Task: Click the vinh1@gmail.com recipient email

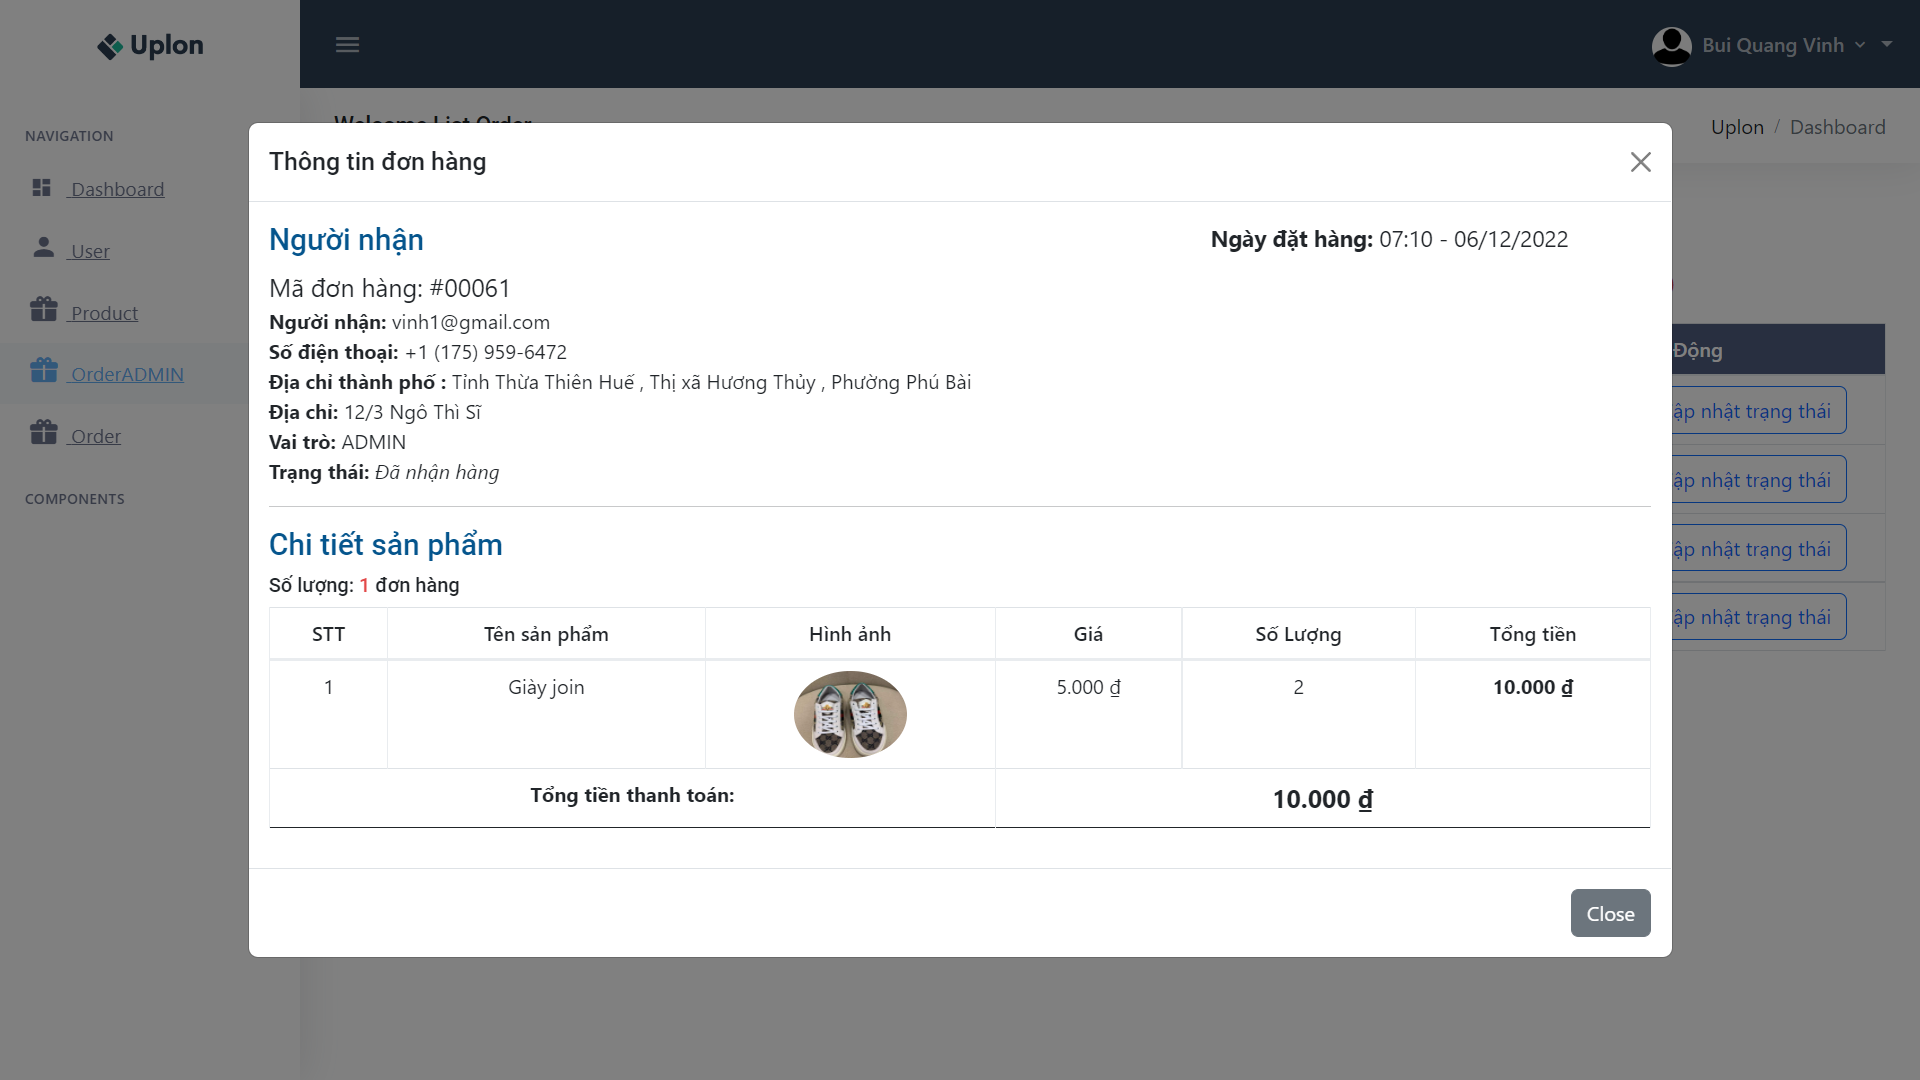Action: pyautogui.click(x=470, y=322)
